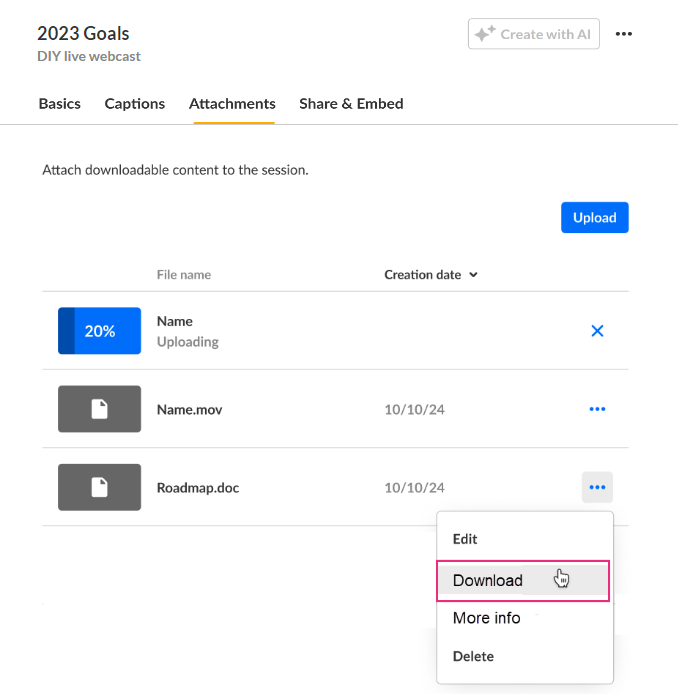Click the 20% upload progress indicator
Screen dimensions: 678x694
coord(99,331)
